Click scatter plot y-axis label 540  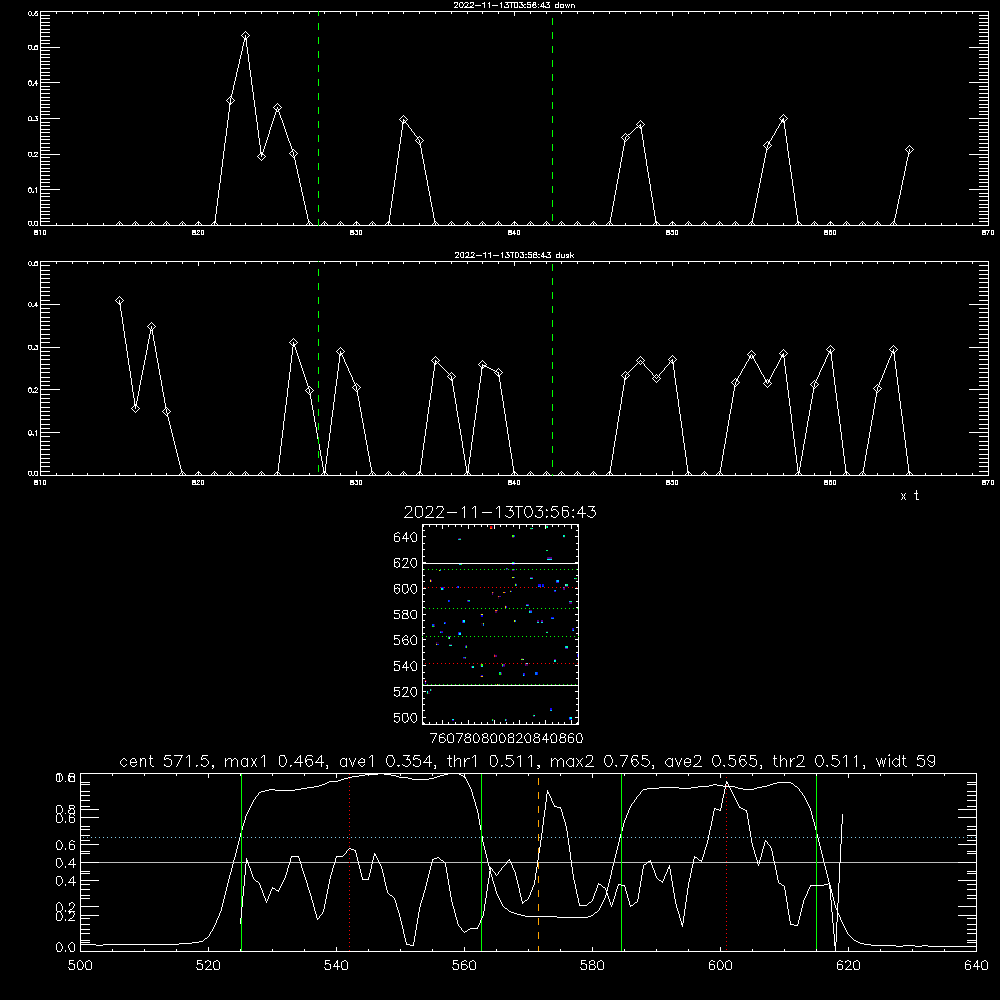point(406,666)
